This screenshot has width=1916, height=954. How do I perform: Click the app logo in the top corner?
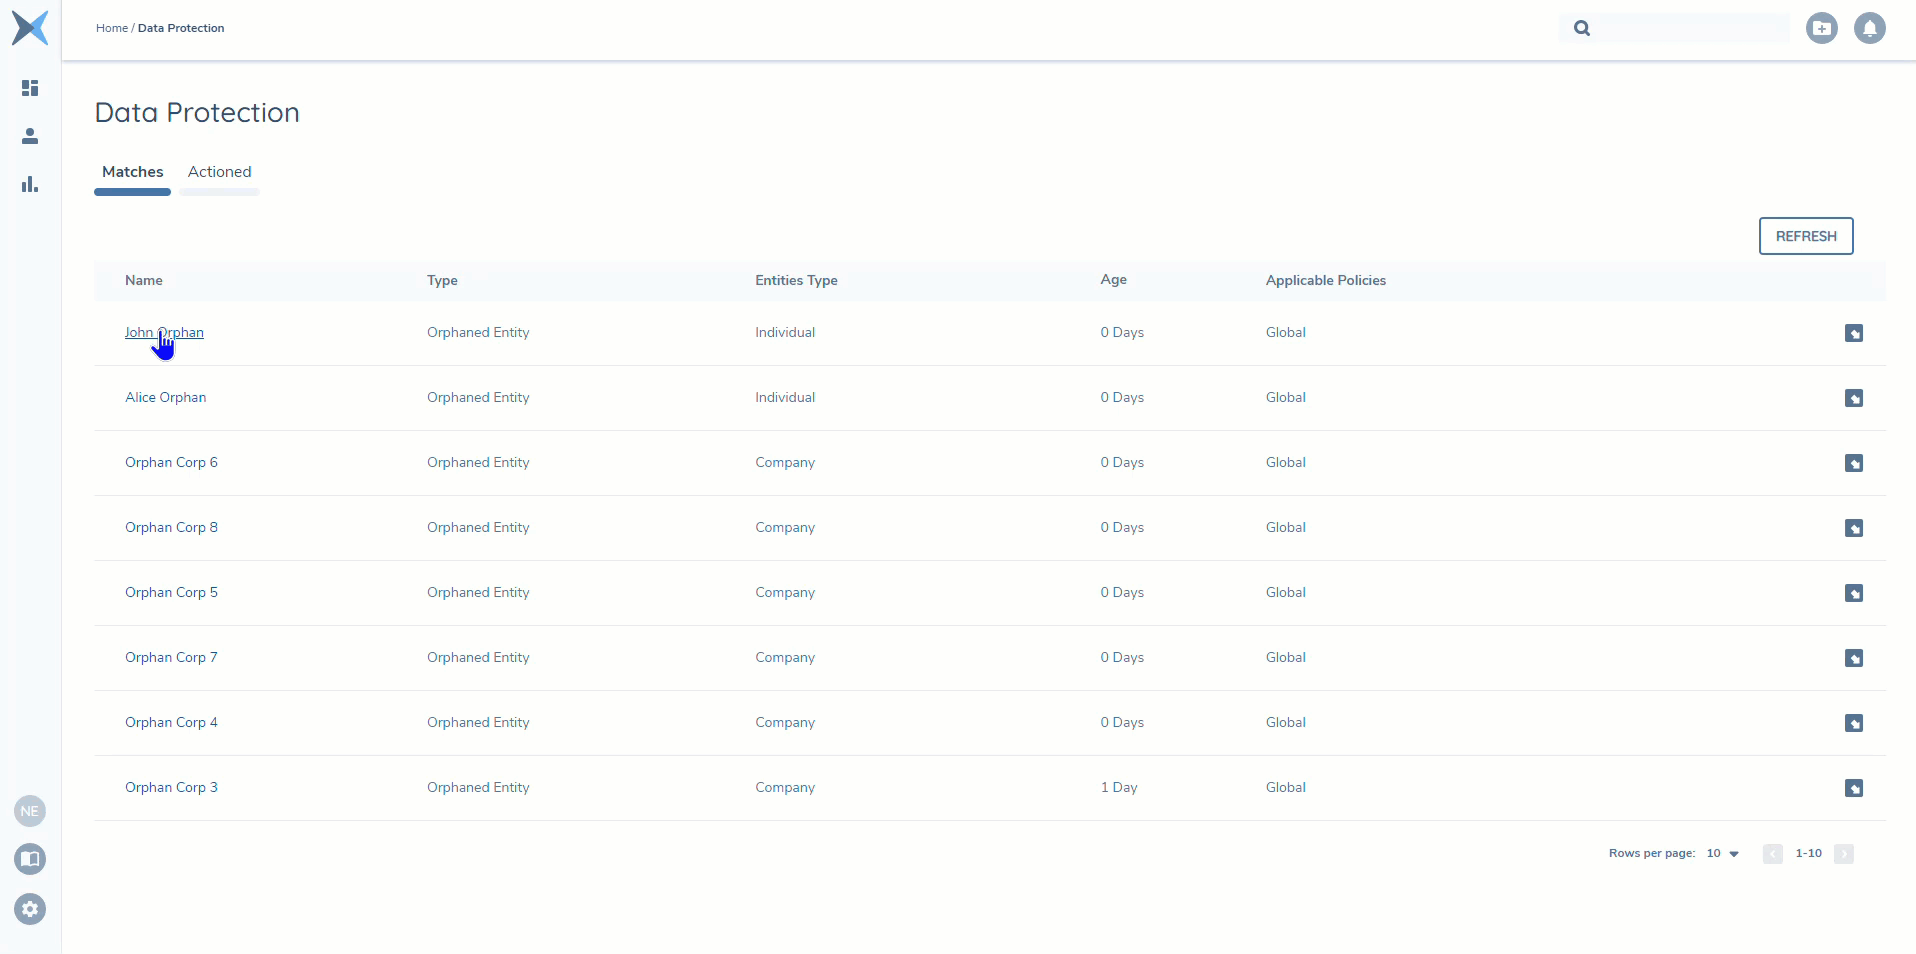point(30,28)
